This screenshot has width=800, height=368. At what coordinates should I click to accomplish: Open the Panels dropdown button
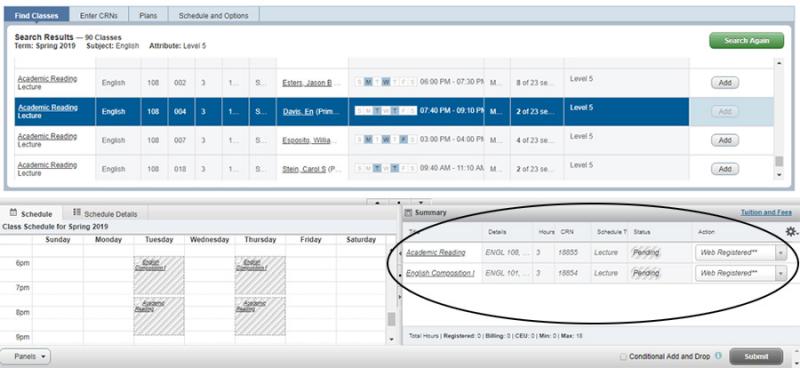pos(25,357)
